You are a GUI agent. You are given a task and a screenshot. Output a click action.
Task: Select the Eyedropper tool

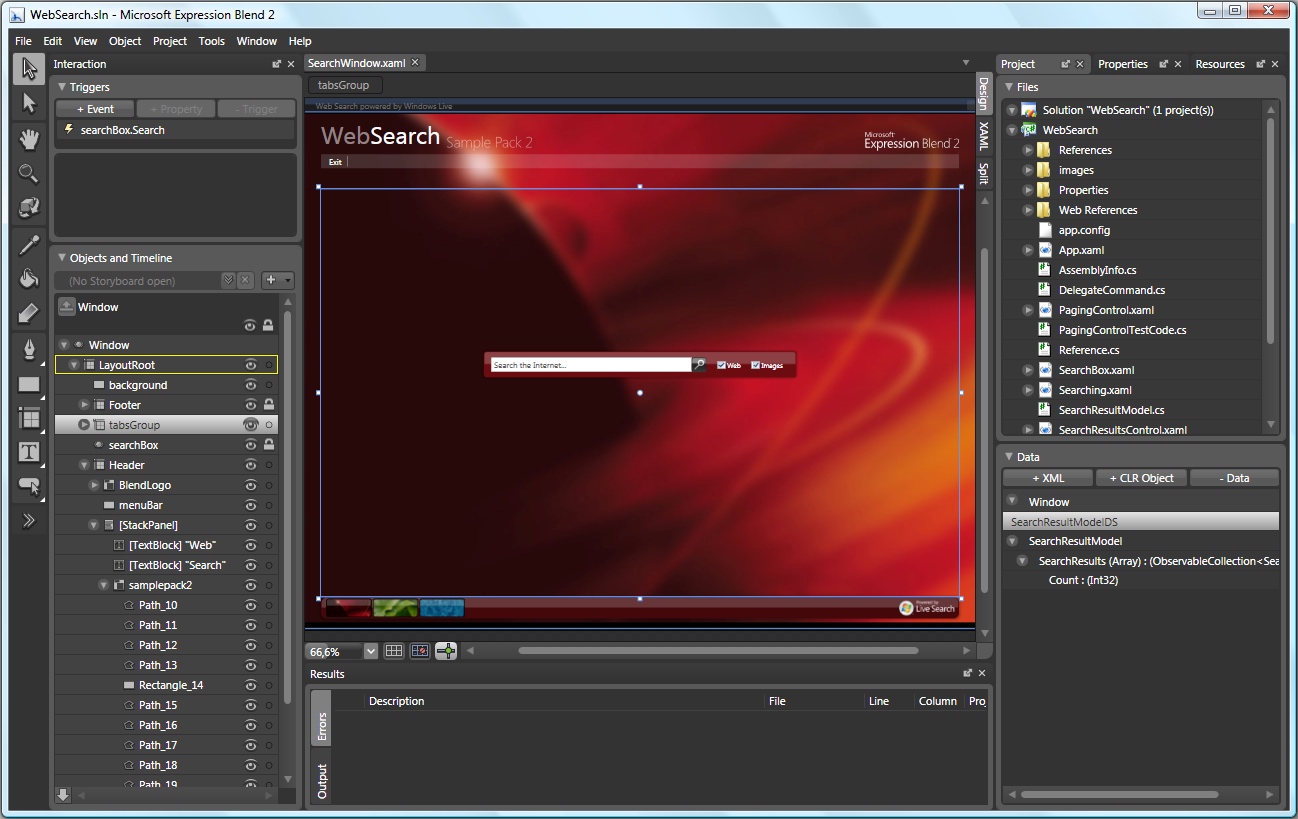click(x=29, y=245)
